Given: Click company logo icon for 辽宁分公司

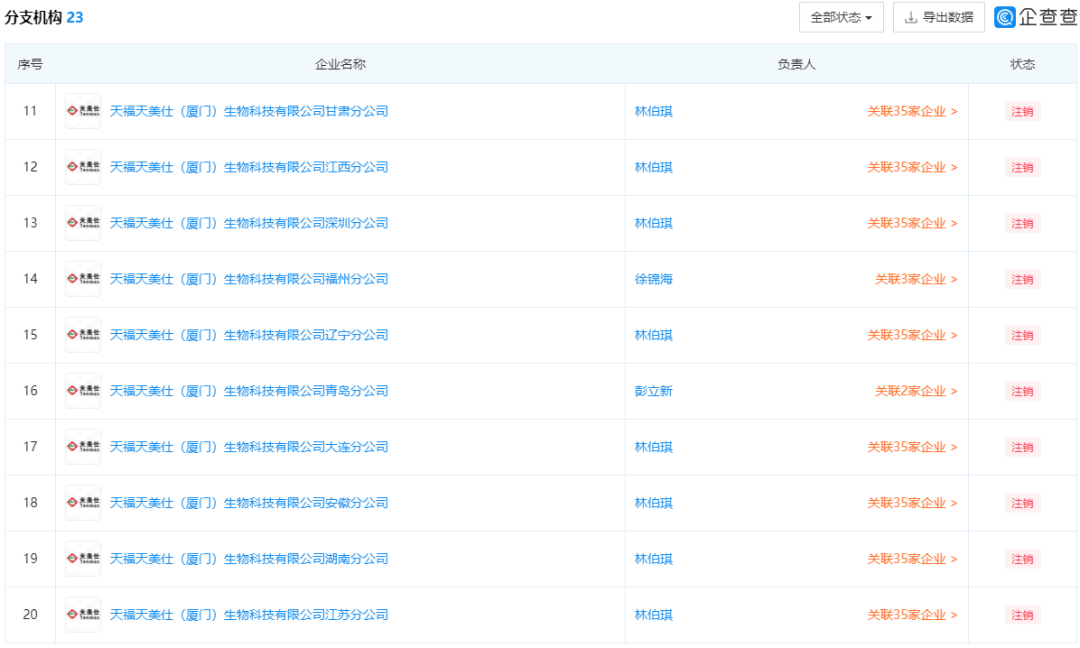Looking at the screenshot, I should tap(83, 335).
